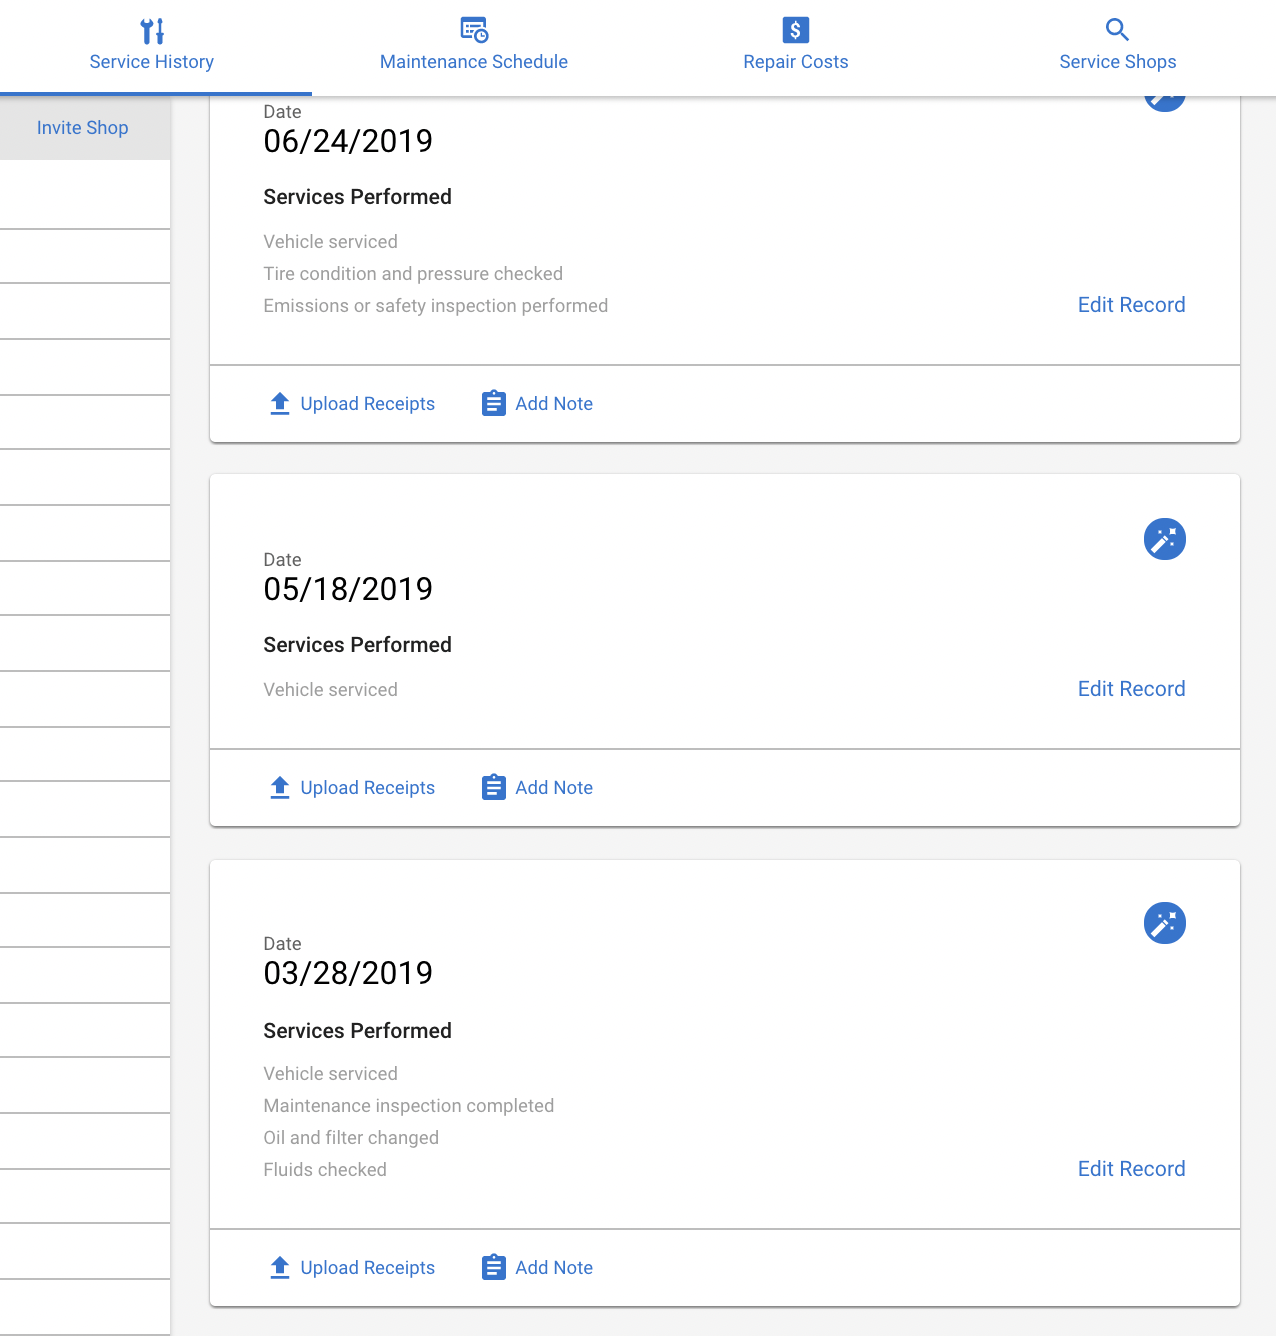Click the magic wand icon on the 05/18/2019 record
The height and width of the screenshot is (1336, 1276).
point(1165,539)
